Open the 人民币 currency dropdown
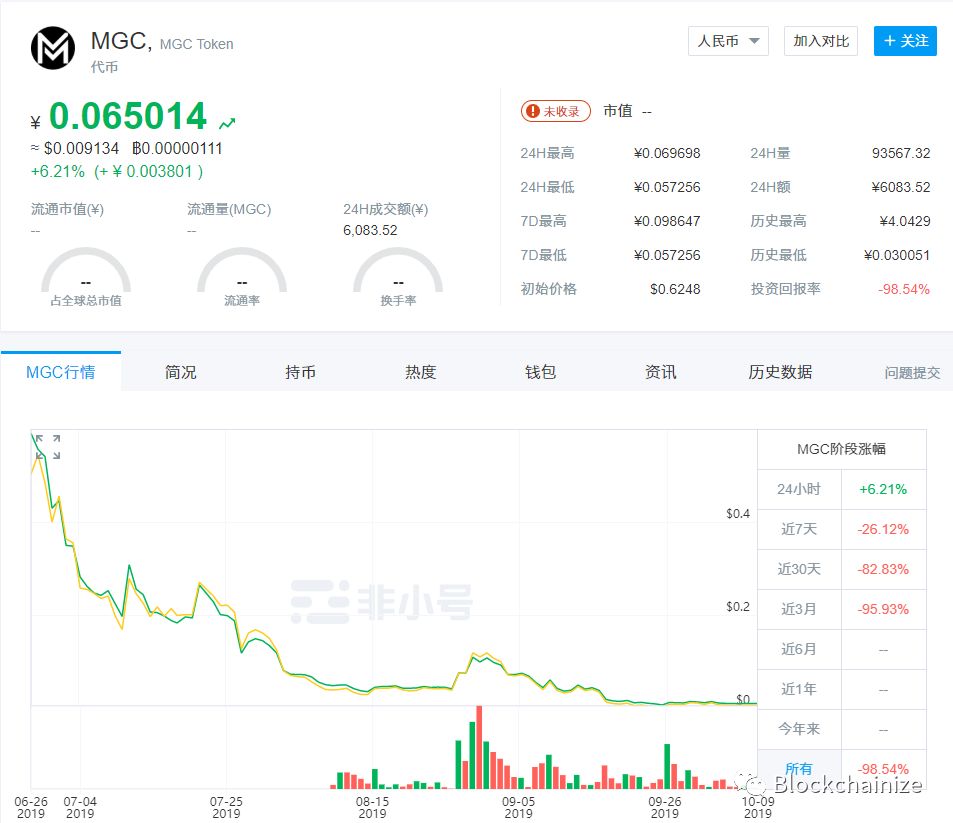 click(728, 41)
